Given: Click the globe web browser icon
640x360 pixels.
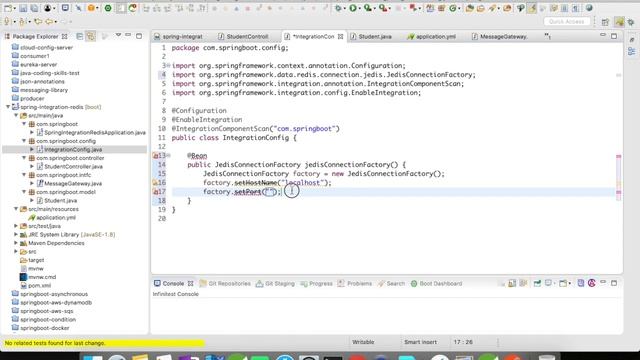Looking at the screenshot, I should 589,8.
